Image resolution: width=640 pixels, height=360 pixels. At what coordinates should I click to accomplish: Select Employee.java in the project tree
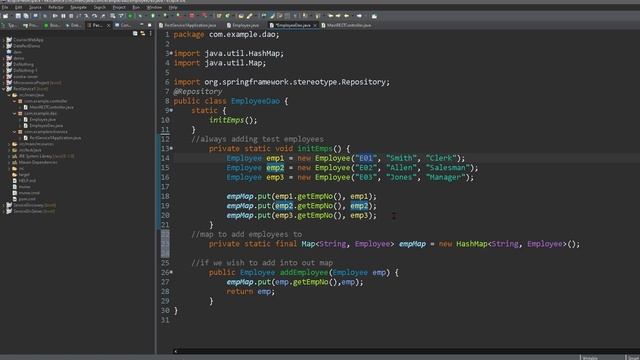click(42, 119)
